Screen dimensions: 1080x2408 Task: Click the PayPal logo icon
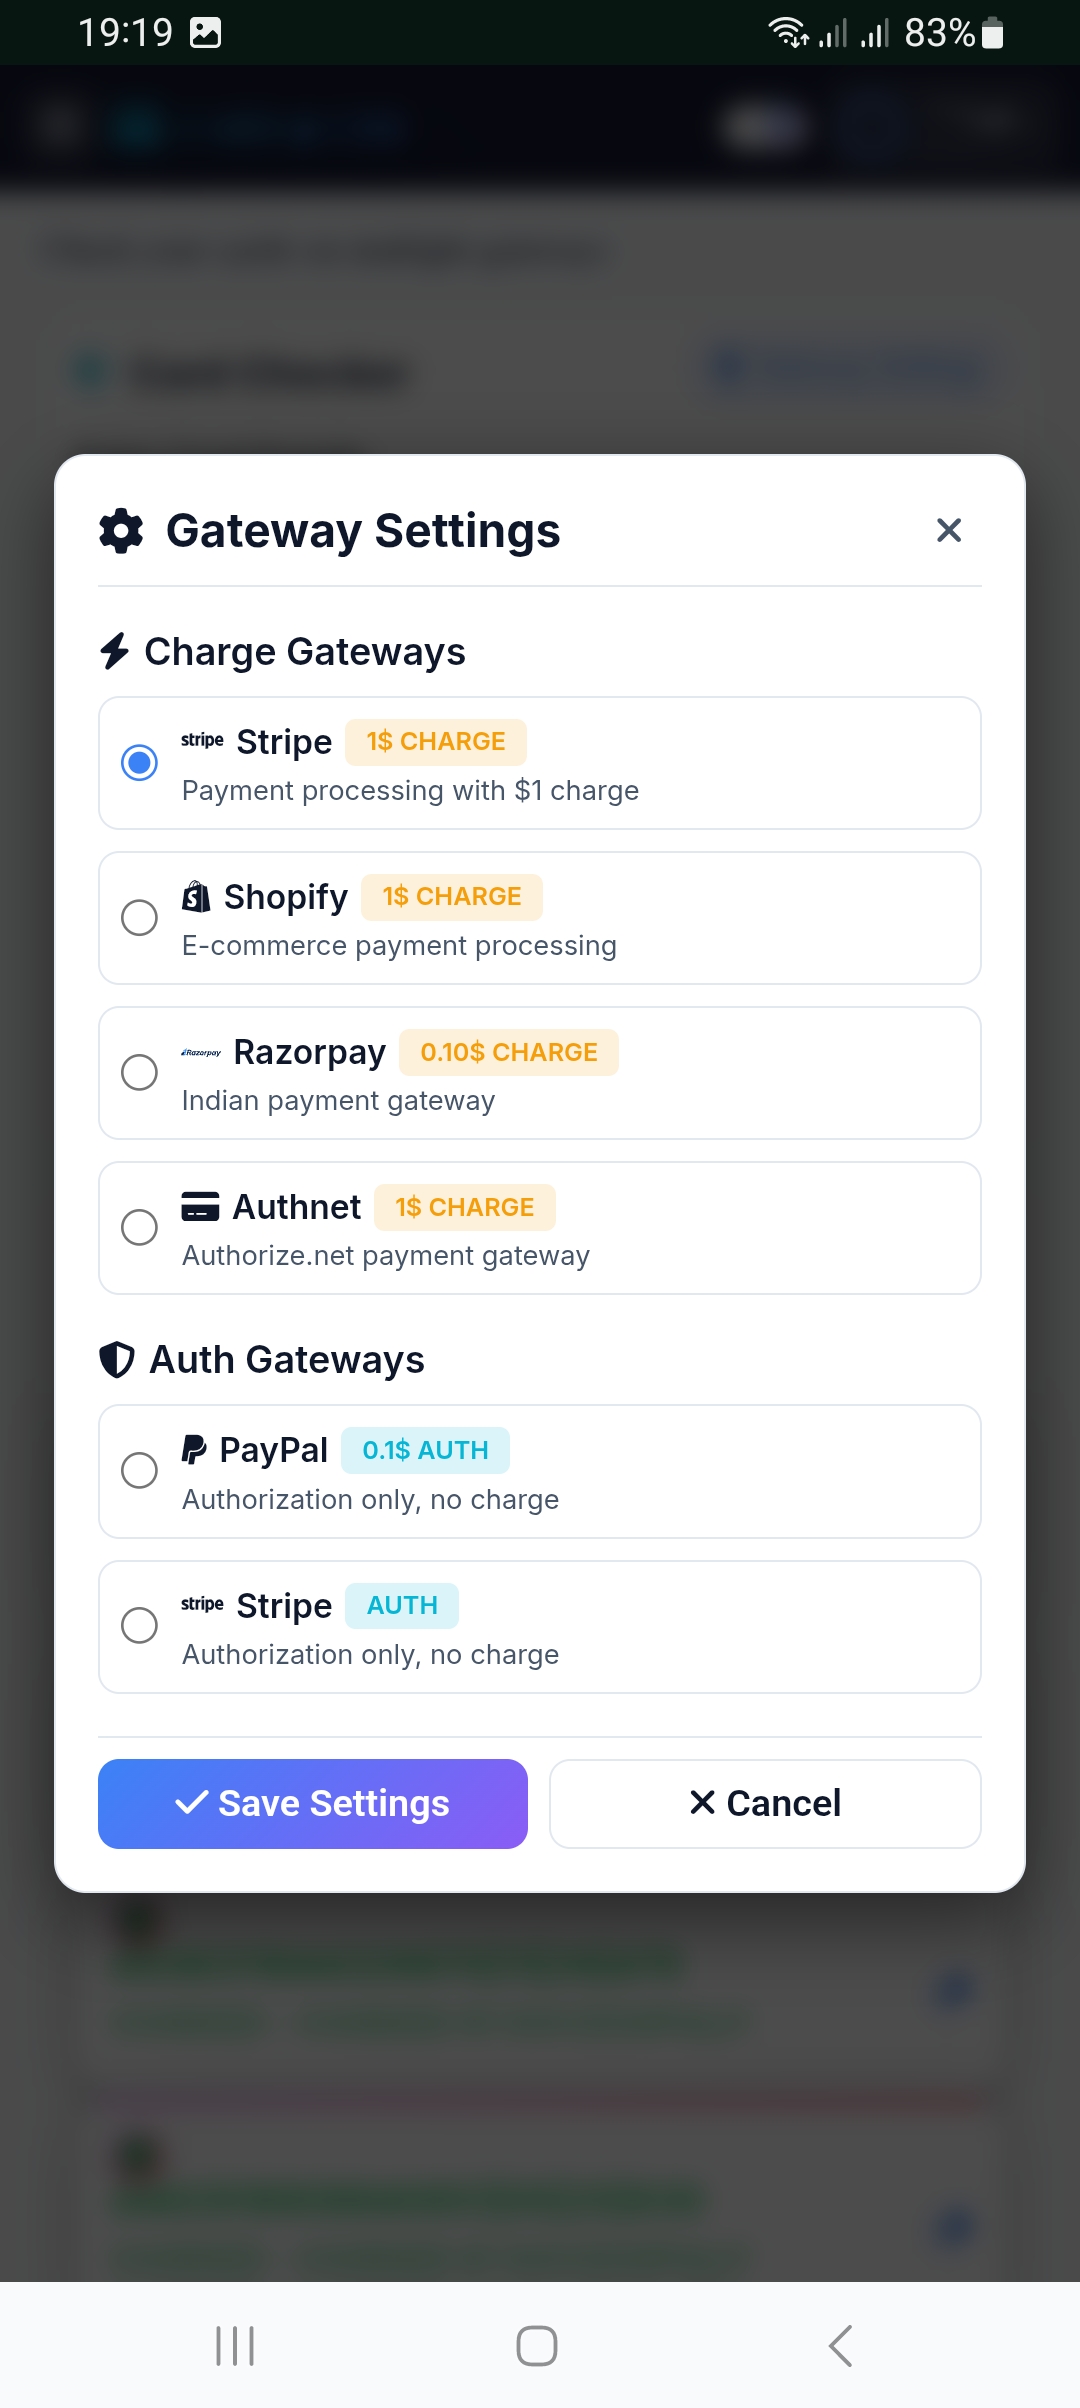point(194,1449)
